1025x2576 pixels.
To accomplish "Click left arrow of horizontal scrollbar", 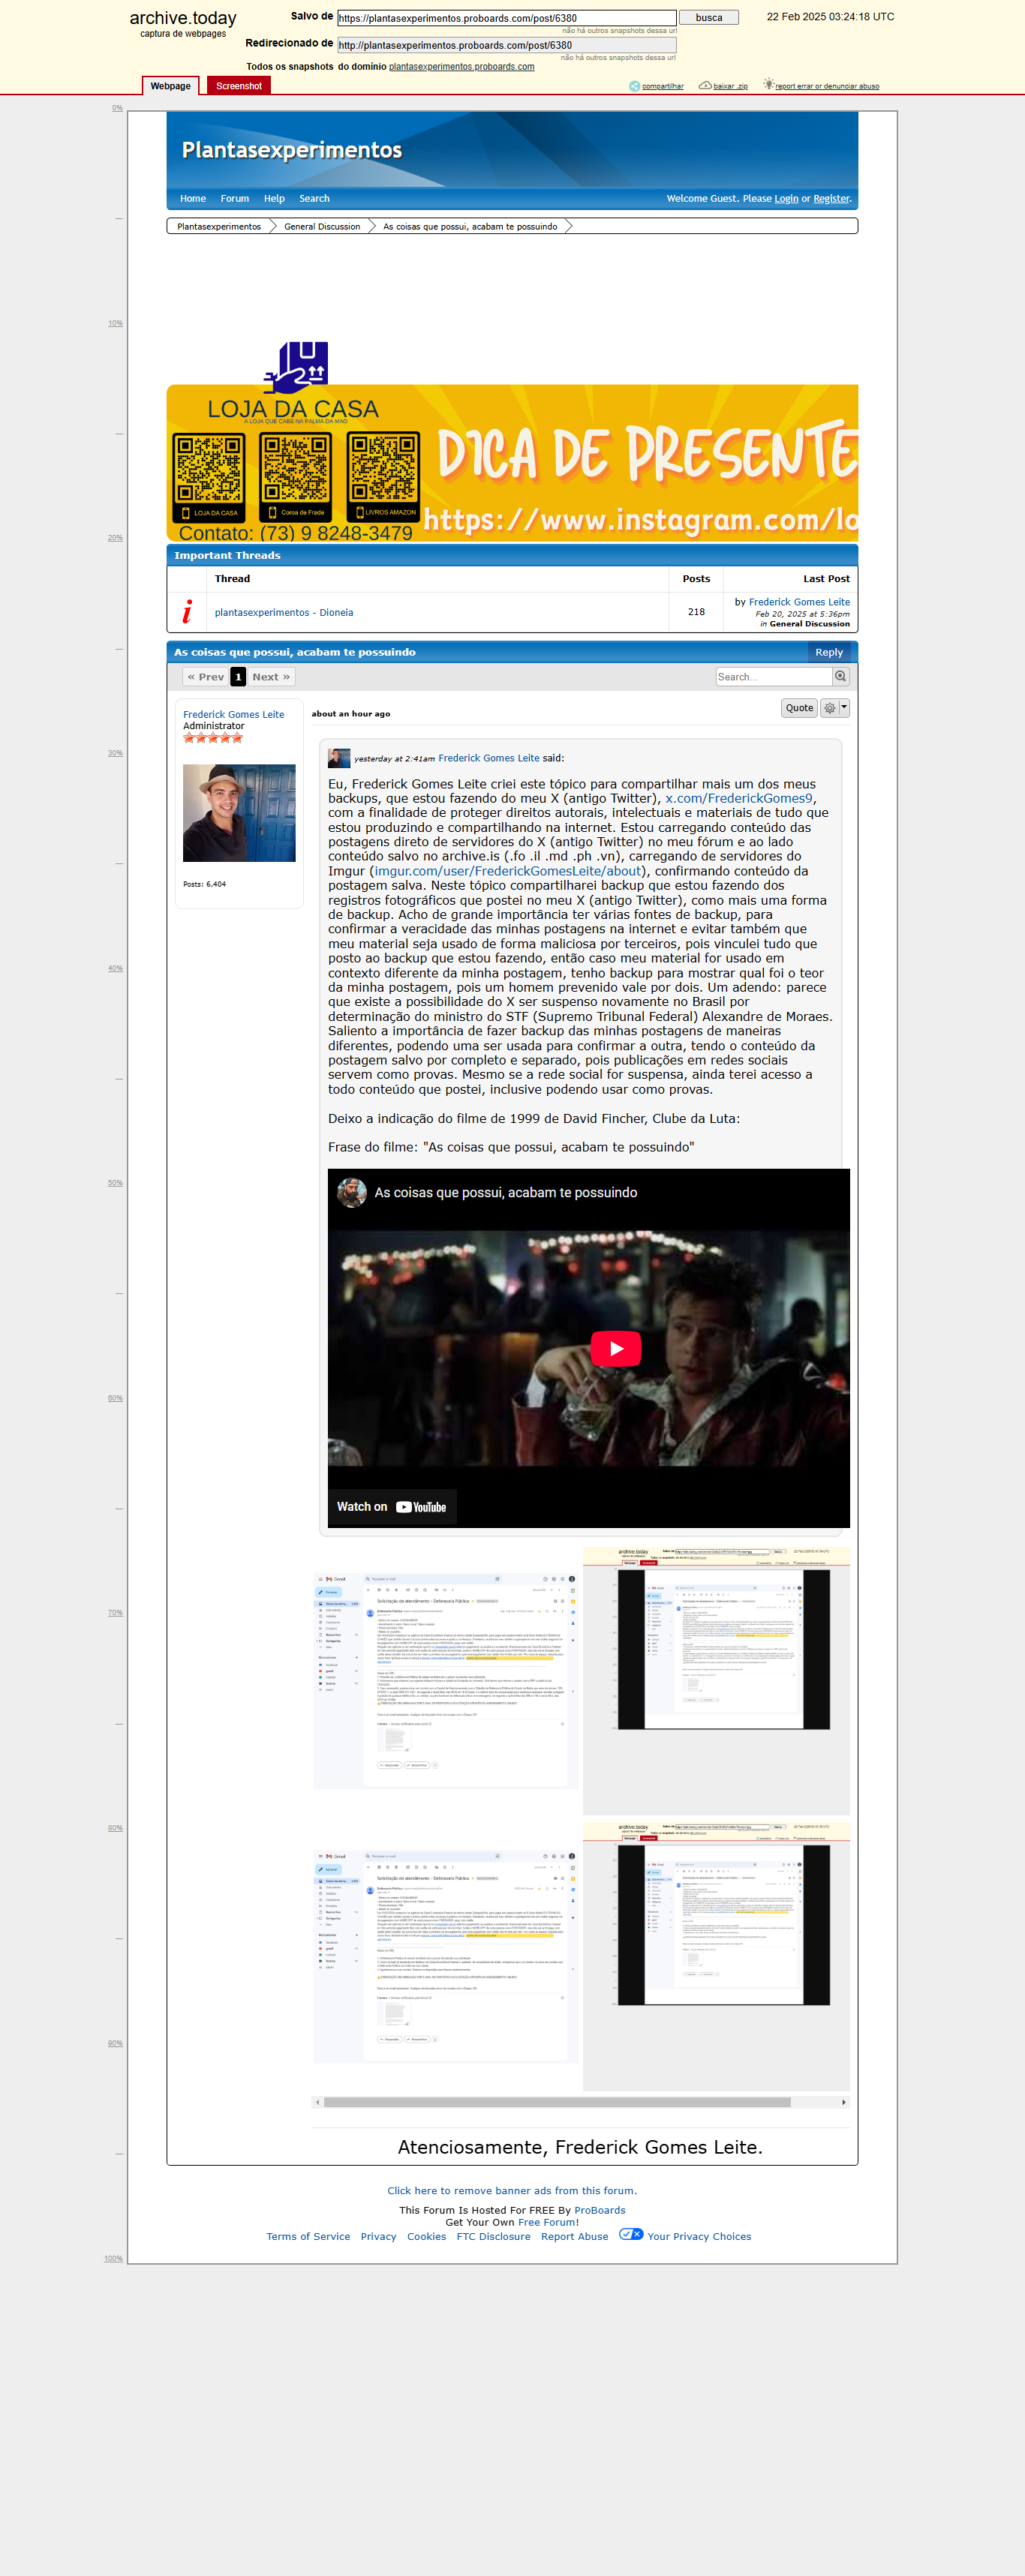I will coord(318,2102).
